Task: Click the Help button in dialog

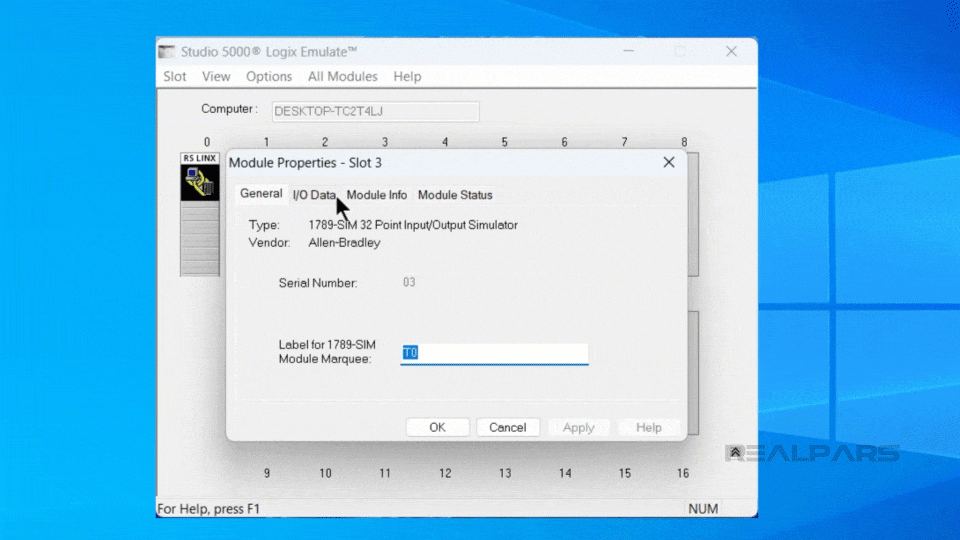Action: tap(649, 427)
